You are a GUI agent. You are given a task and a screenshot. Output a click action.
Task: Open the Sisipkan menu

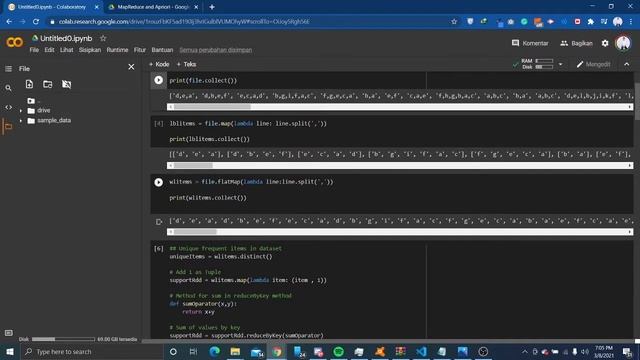pos(90,50)
